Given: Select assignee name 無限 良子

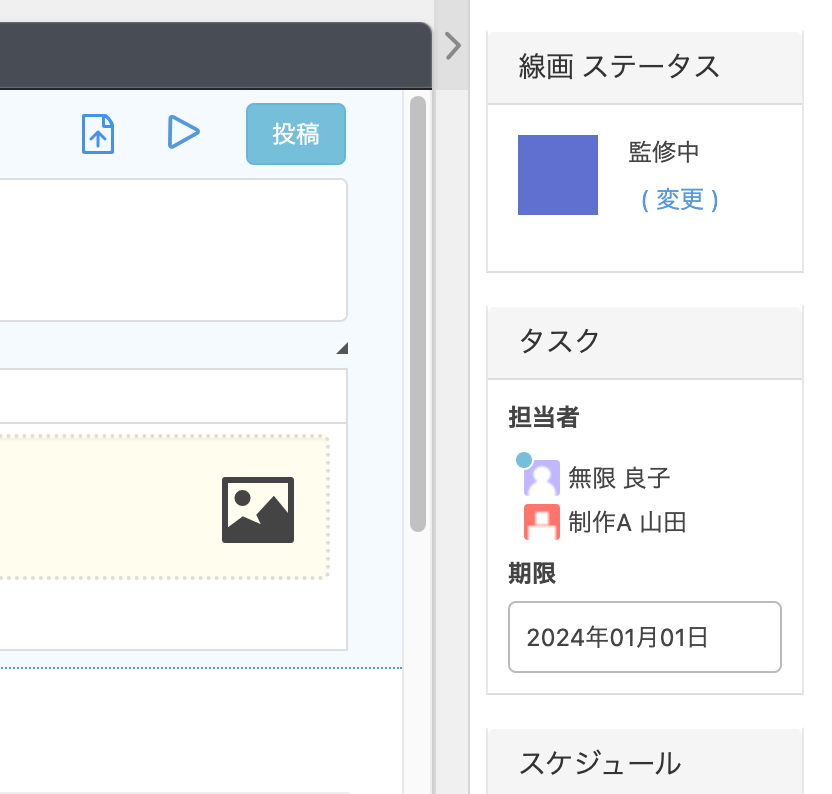Looking at the screenshot, I should tap(619, 478).
